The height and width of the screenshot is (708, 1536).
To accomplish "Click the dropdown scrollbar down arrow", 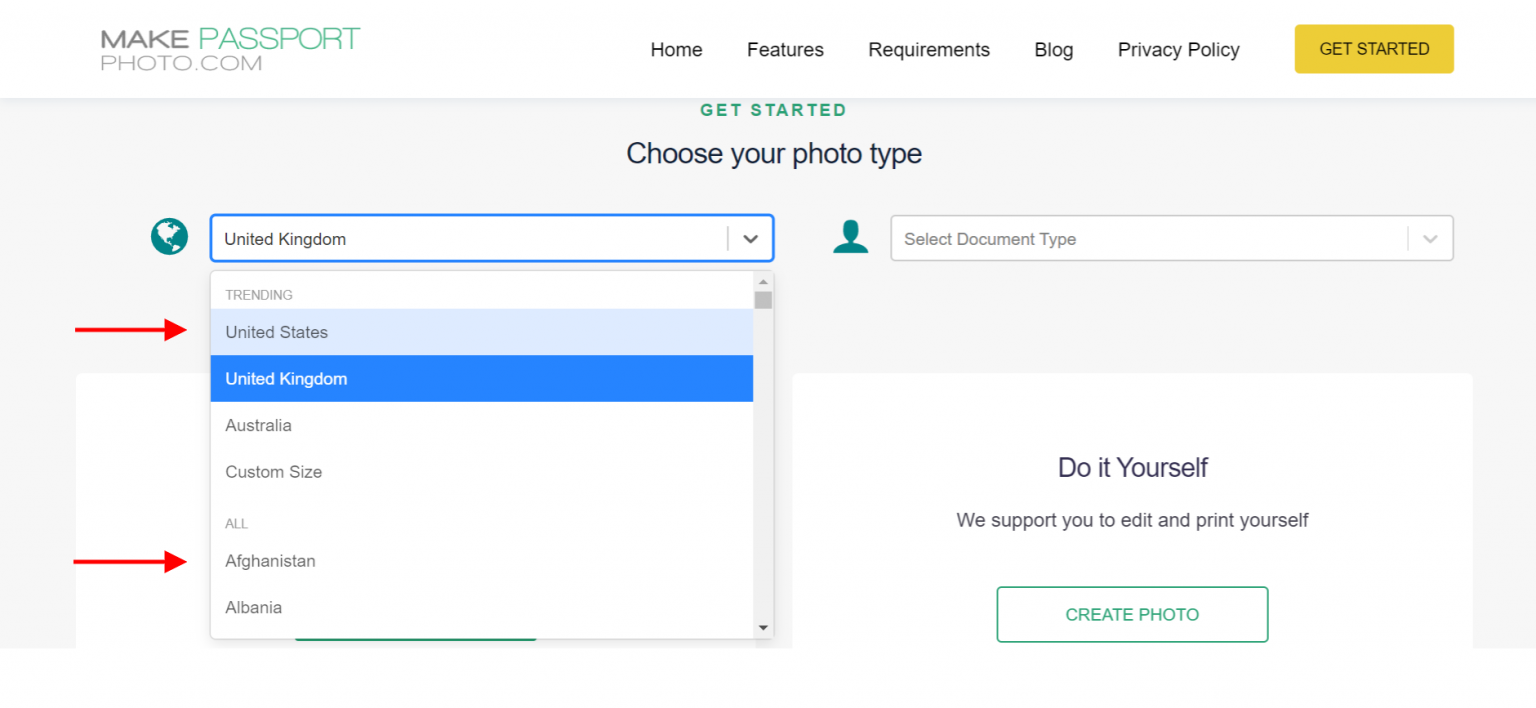I will pyautogui.click(x=764, y=628).
